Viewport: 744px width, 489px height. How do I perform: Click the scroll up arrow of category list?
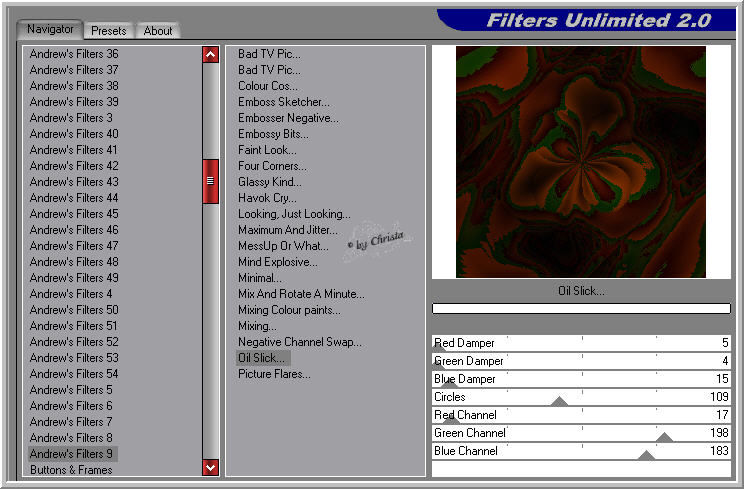[210, 55]
